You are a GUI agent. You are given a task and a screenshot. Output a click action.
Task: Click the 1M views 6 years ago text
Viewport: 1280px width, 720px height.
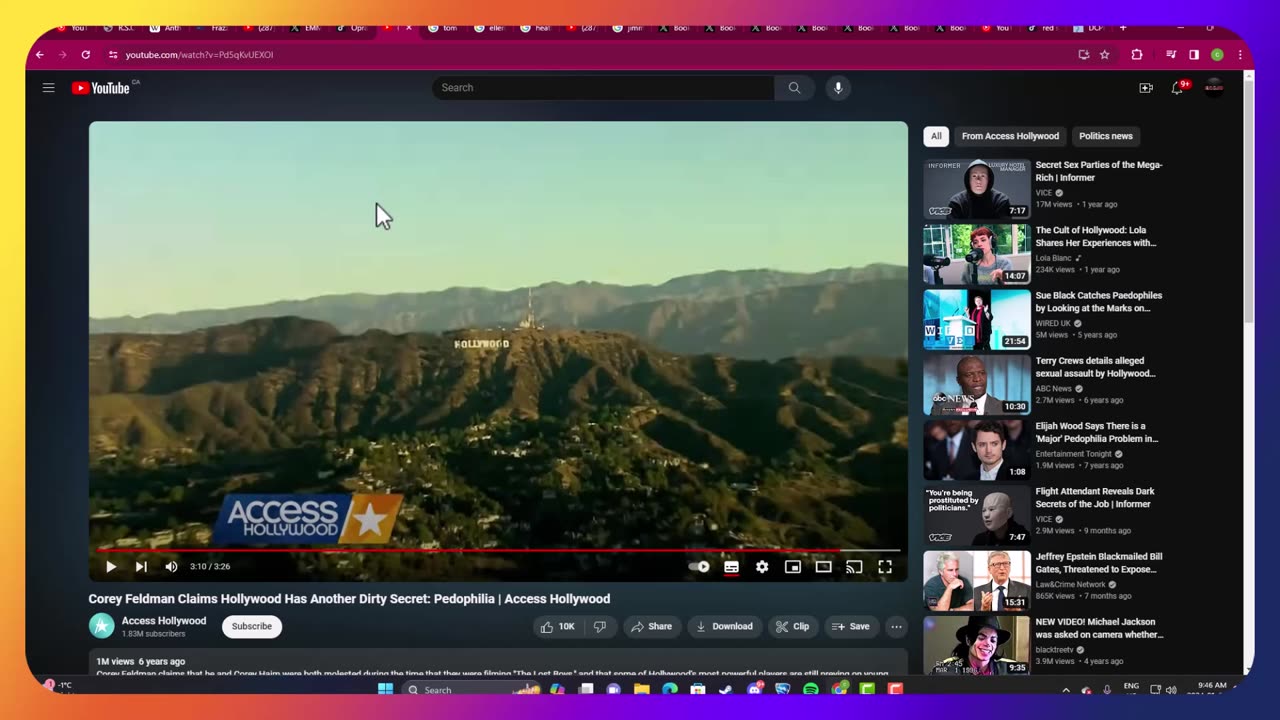point(141,661)
